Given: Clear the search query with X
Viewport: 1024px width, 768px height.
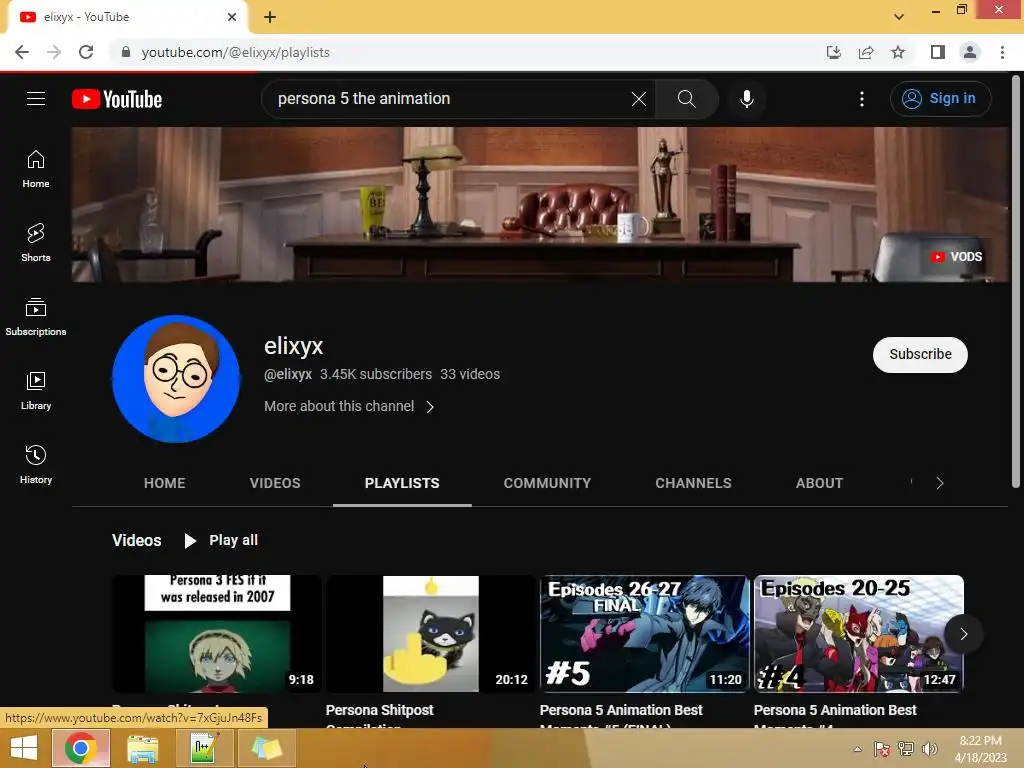Looking at the screenshot, I should [x=639, y=99].
